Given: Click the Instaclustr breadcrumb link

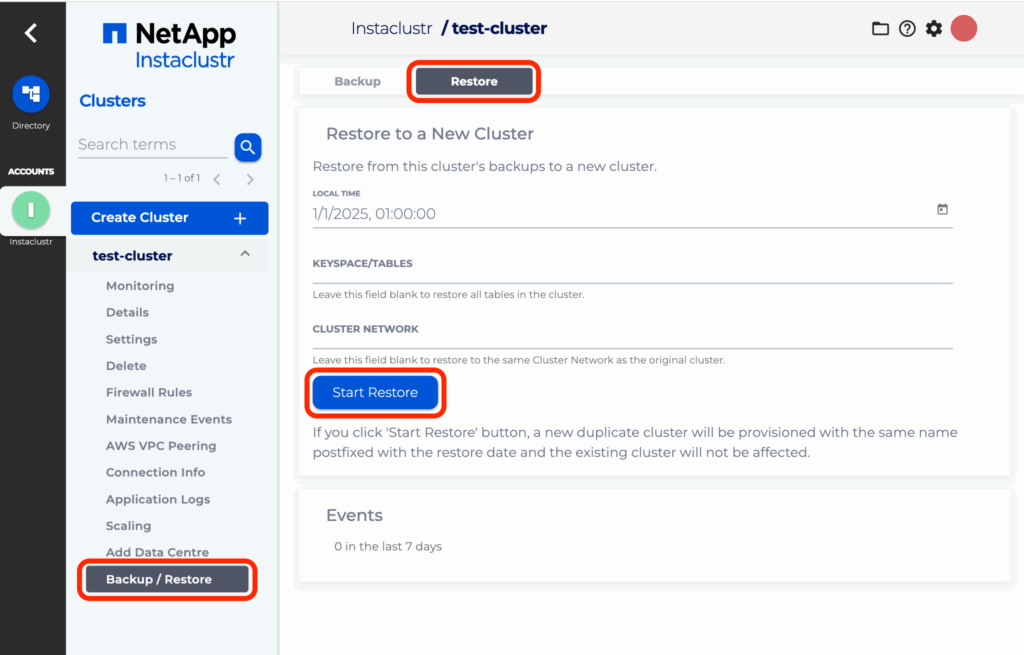Looking at the screenshot, I should (391, 29).
